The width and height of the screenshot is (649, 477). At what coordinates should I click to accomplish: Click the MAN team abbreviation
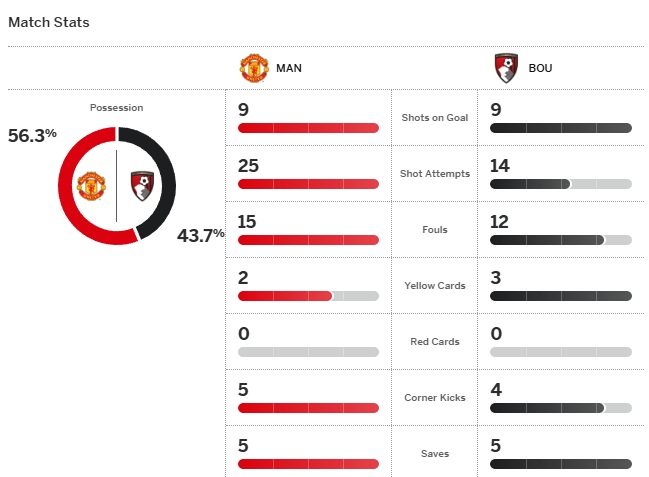click(289, 69)
